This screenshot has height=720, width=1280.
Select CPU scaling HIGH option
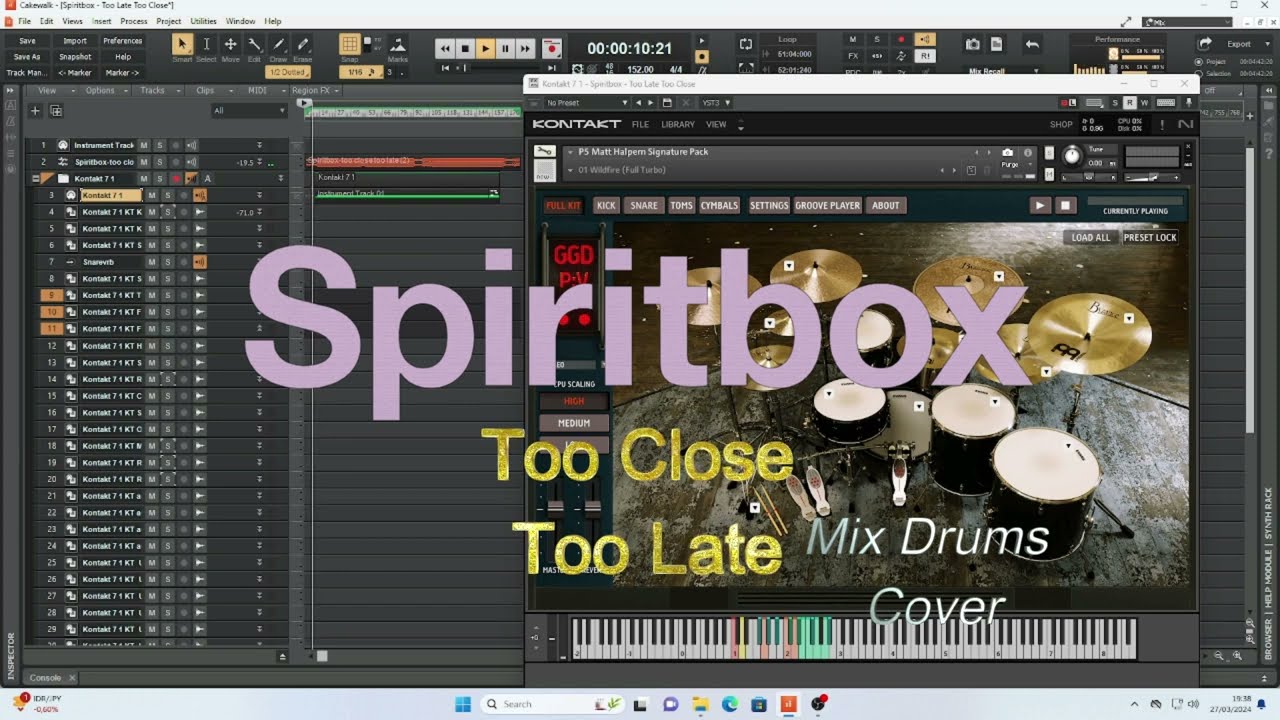coord(573,401)
